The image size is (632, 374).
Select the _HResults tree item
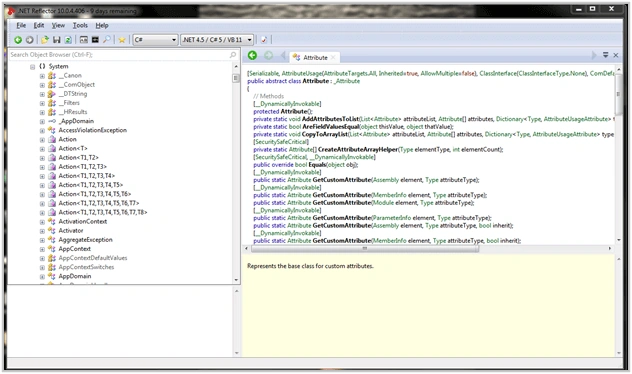pyautogui.click(x=73, y=112)
